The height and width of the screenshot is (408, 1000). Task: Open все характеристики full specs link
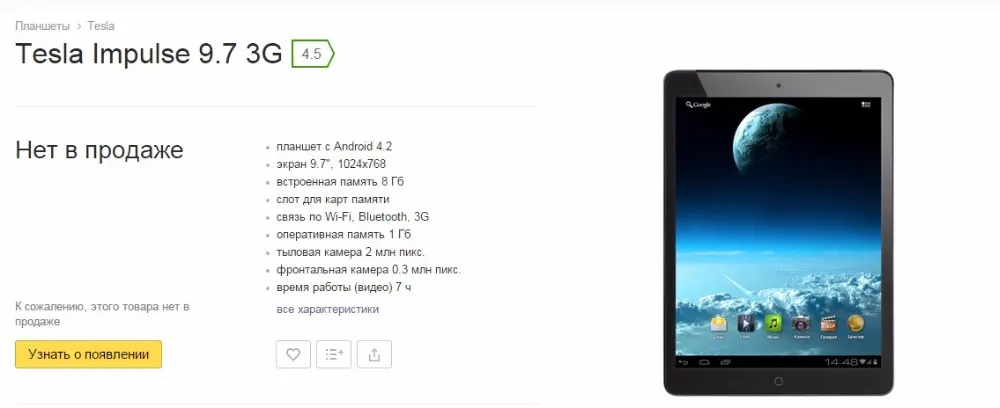[328, 309]
